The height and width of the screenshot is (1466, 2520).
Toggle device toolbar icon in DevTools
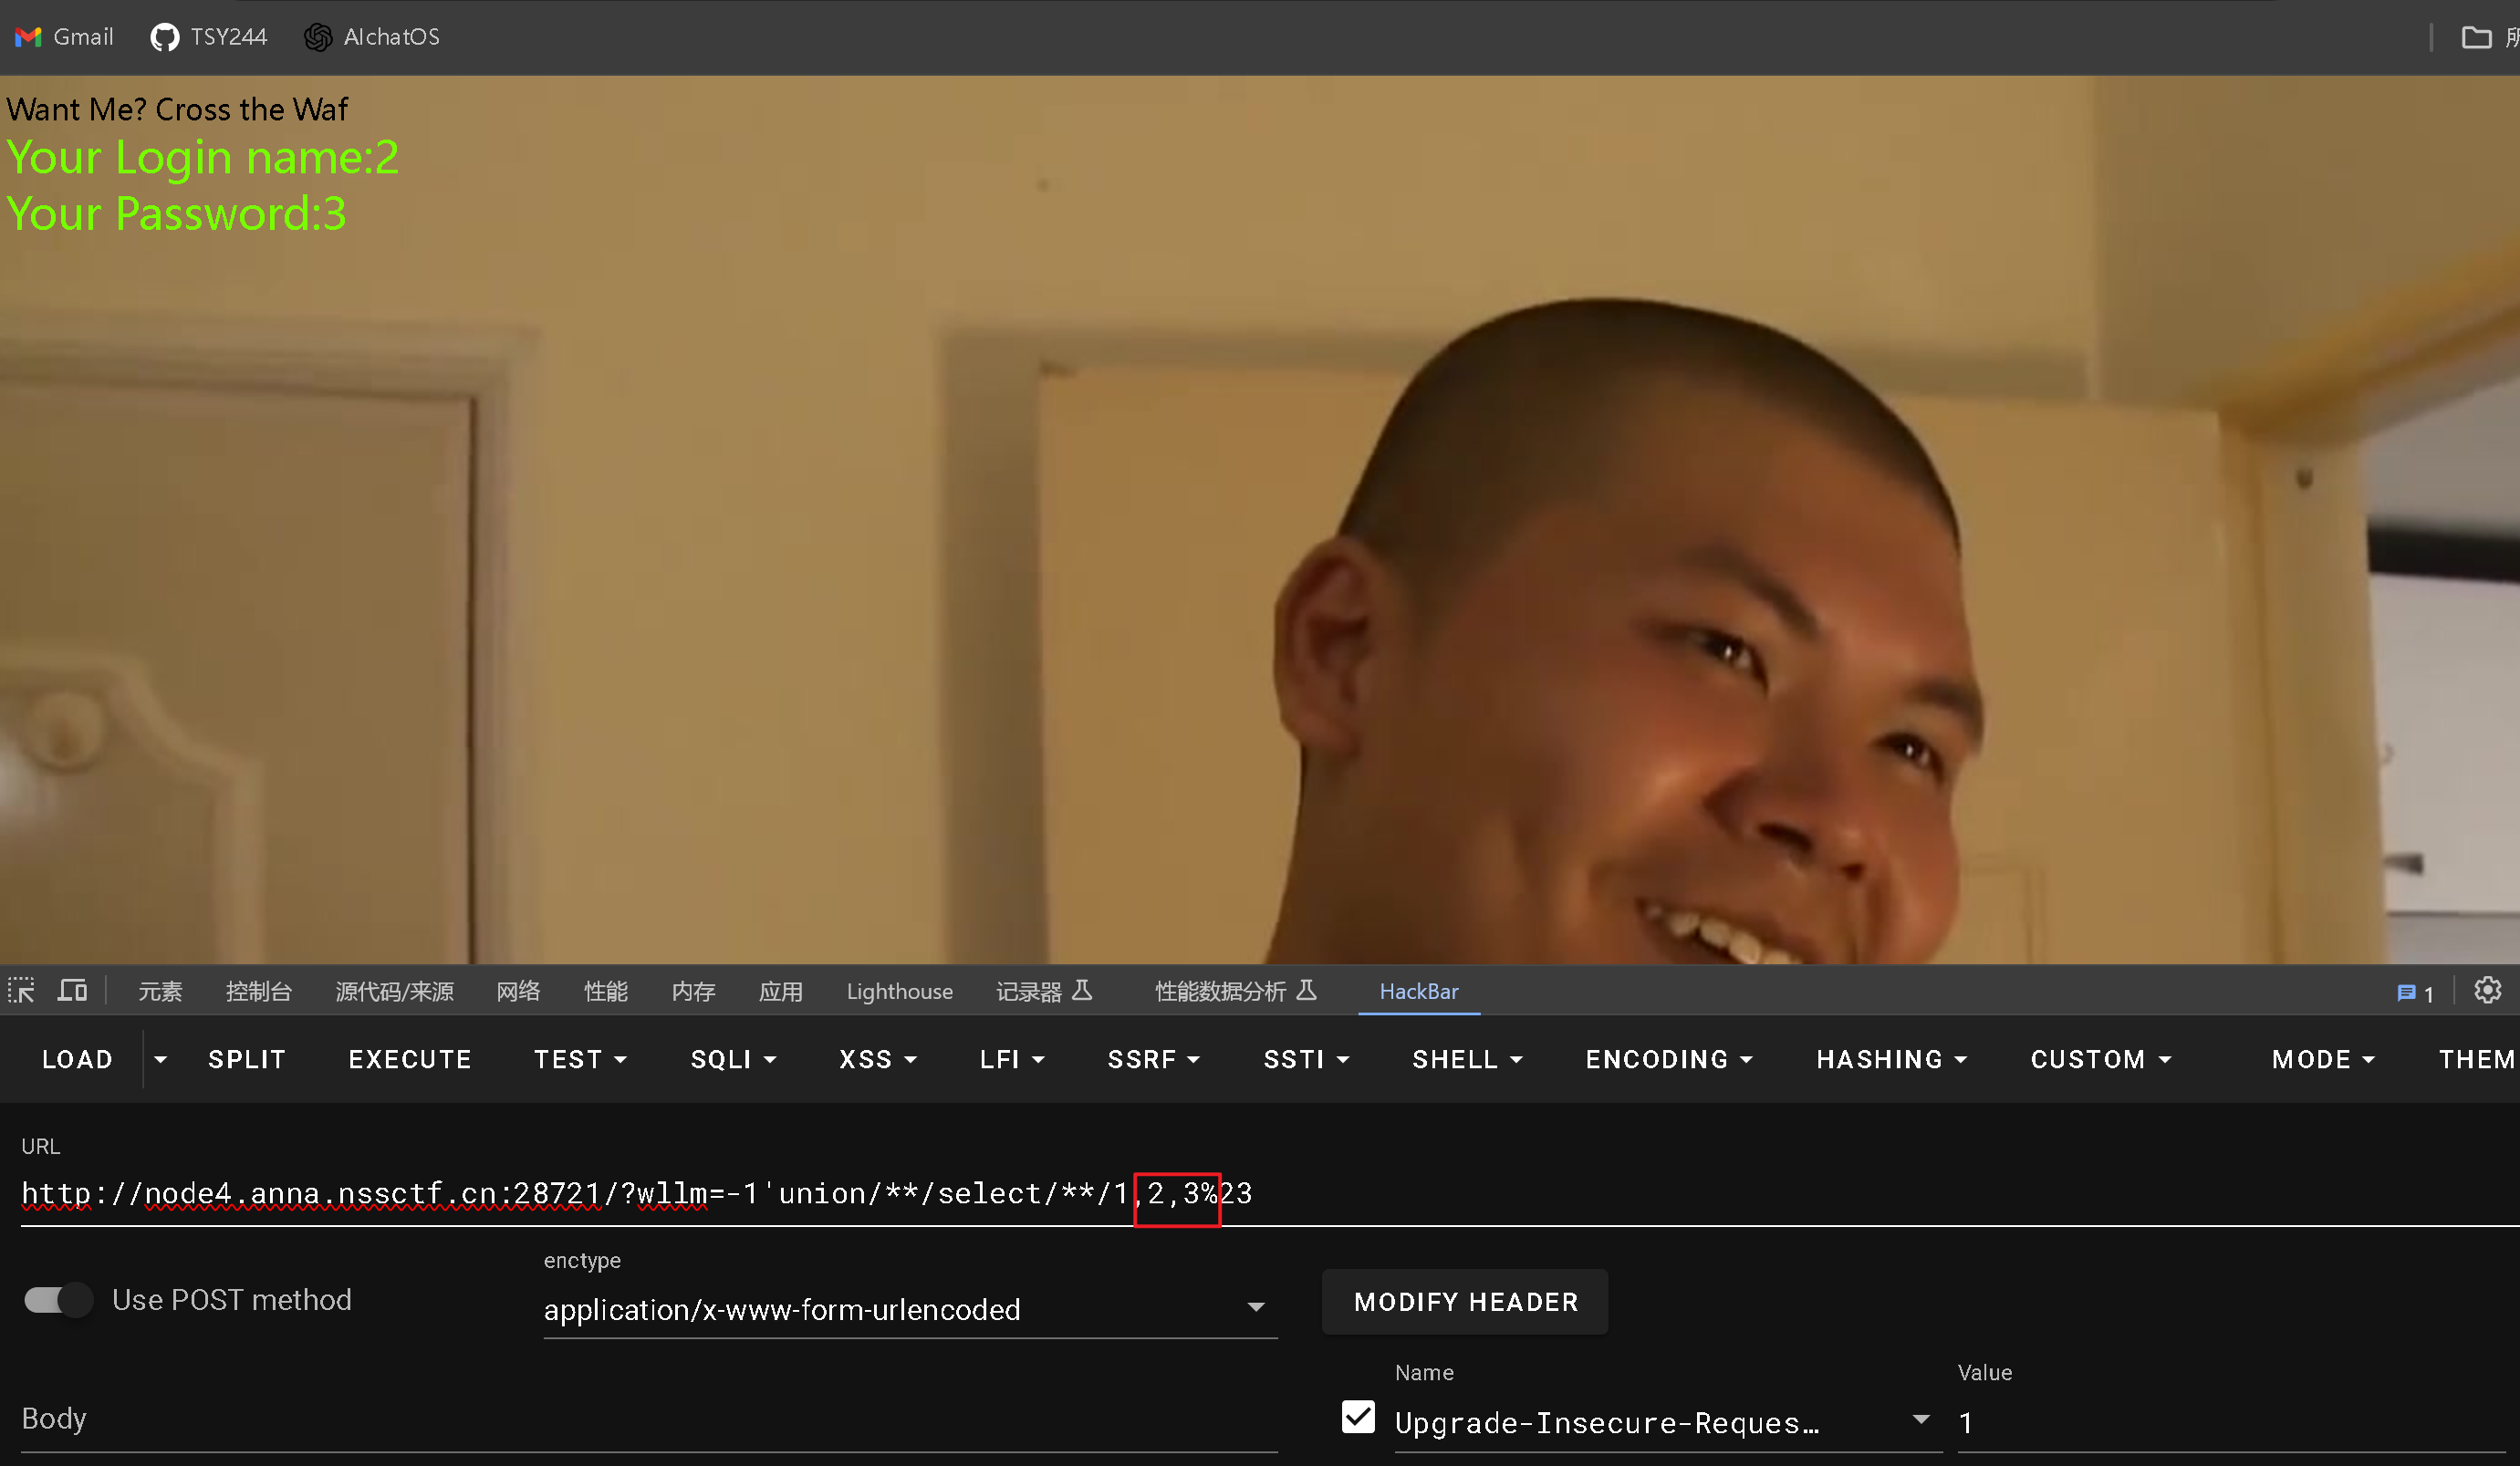[x=72, y=991]
